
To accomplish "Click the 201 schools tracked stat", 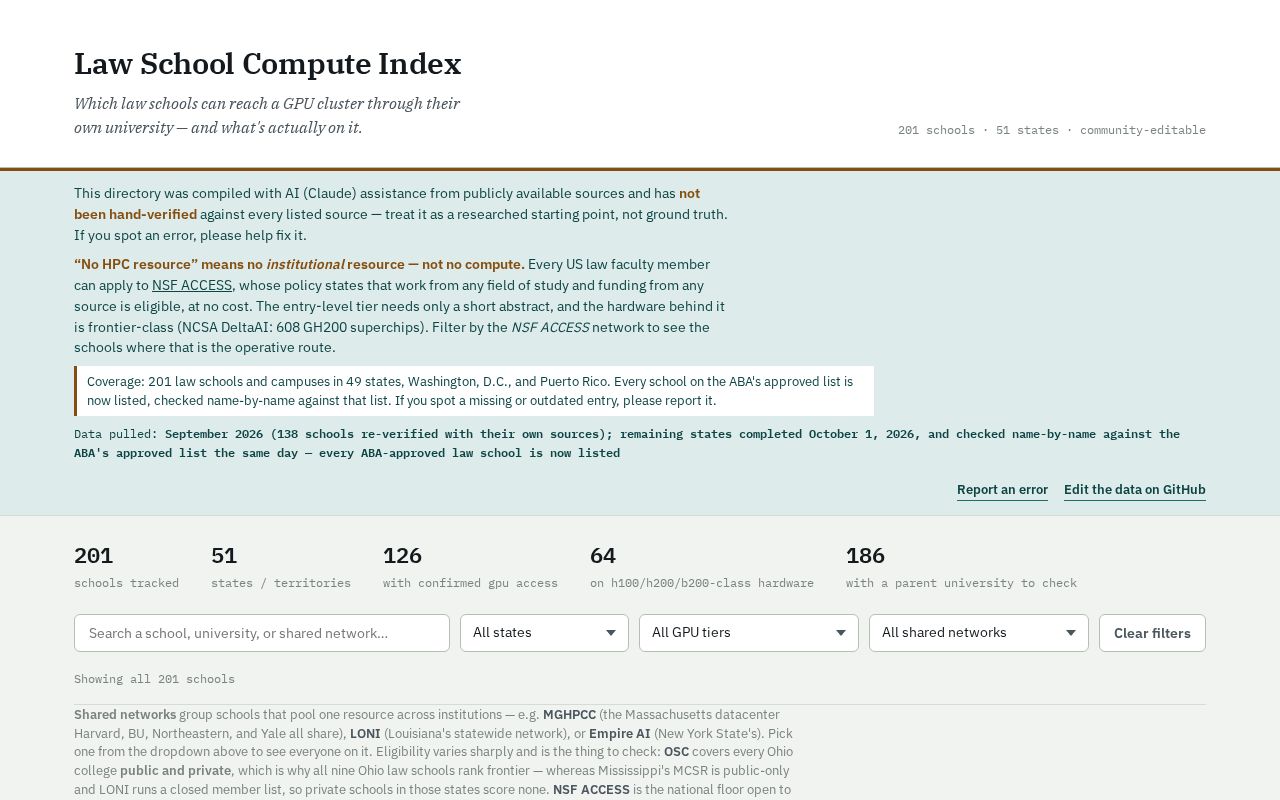I will pos(127,567).
